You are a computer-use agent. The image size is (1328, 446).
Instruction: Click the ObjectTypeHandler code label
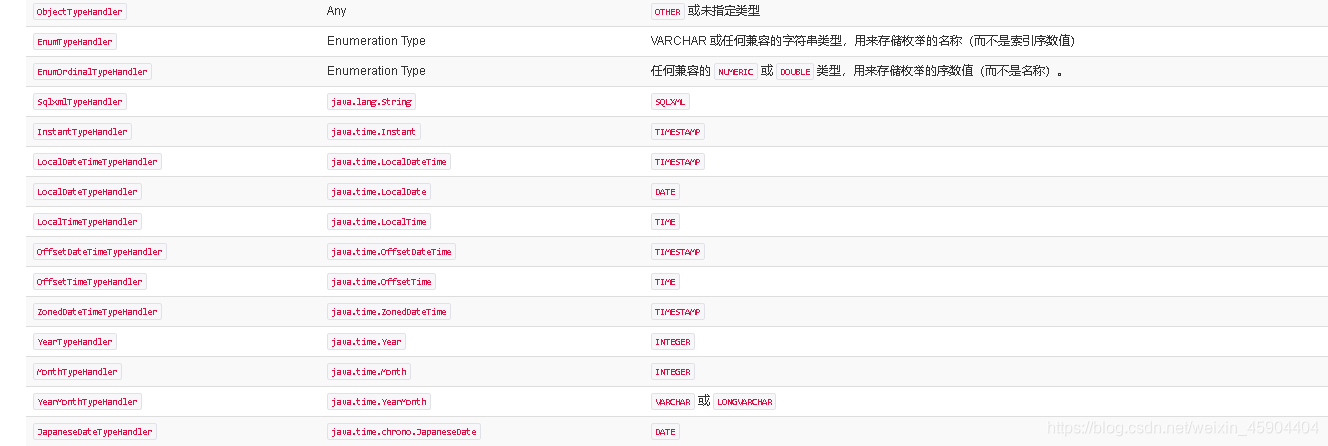click(x=80, y=12)
